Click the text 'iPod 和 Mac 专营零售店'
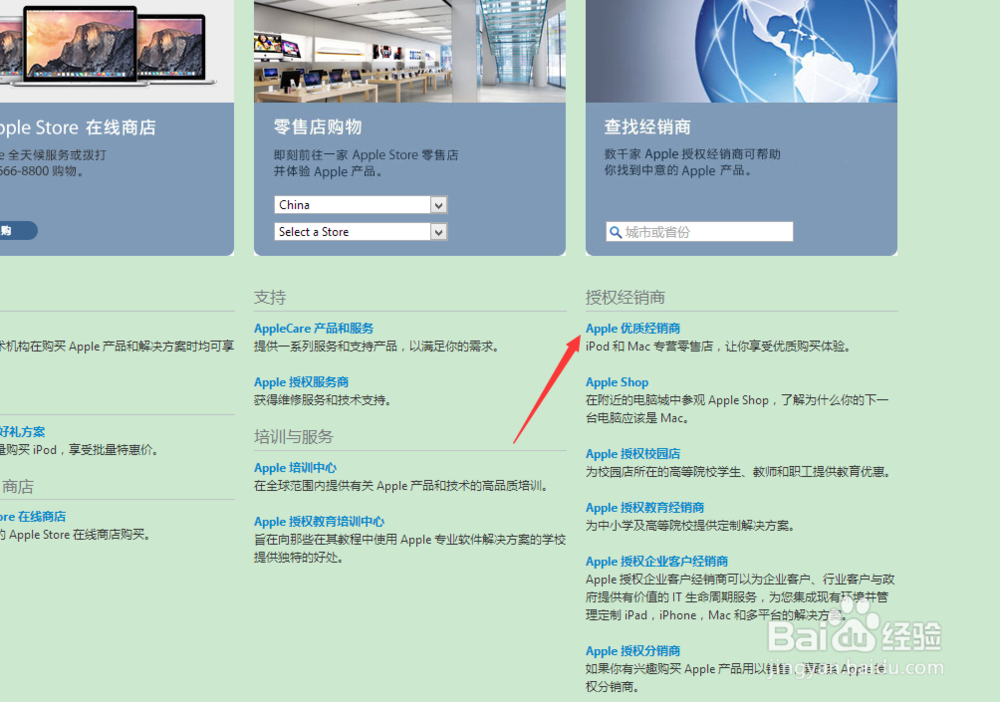The image size is (1000, 702). (649, 346)
